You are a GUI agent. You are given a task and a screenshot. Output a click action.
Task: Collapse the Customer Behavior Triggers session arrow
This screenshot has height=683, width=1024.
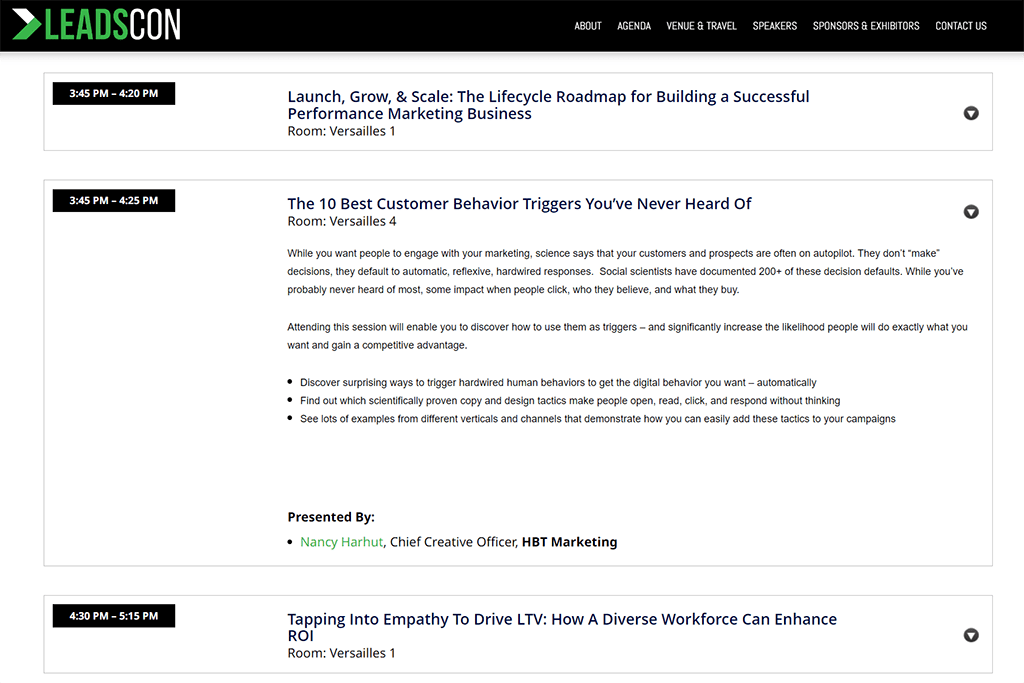click(971, 212)
